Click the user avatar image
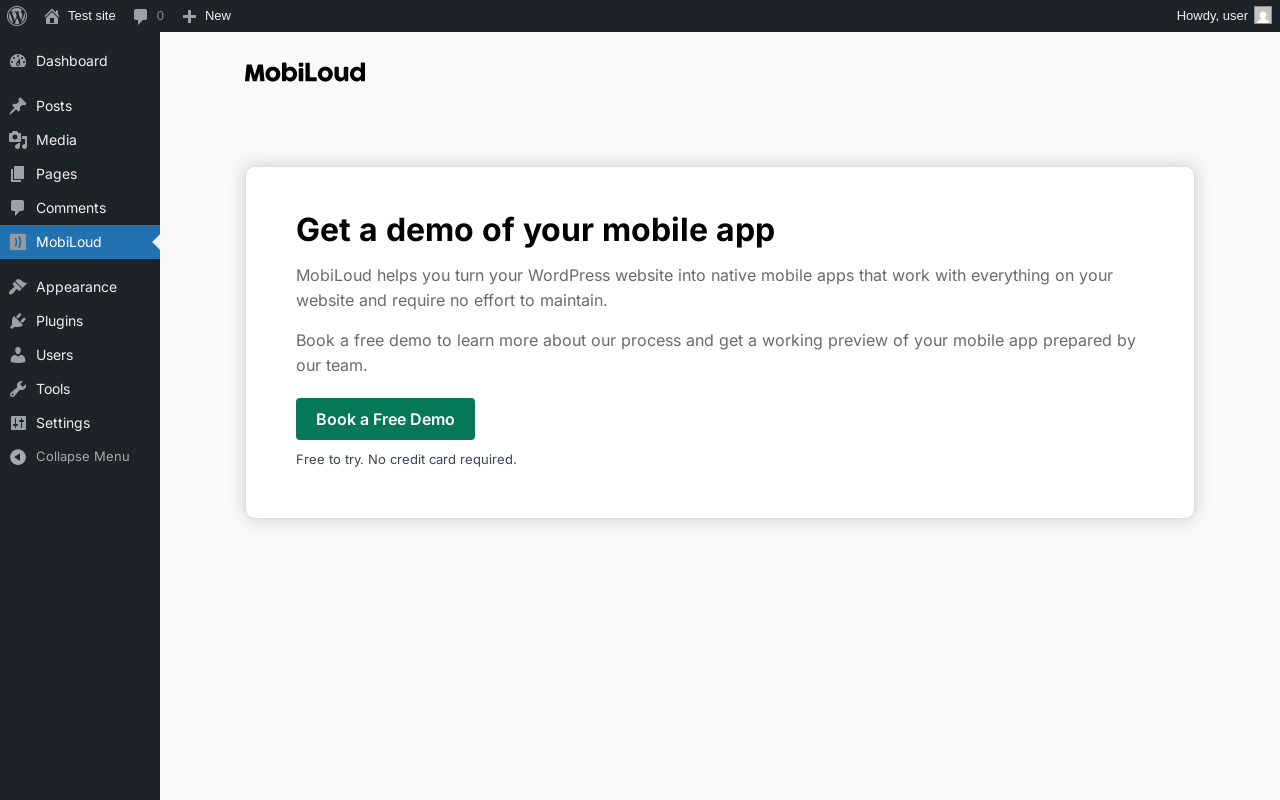The image size is (1280, 800). coord(1263,16)
